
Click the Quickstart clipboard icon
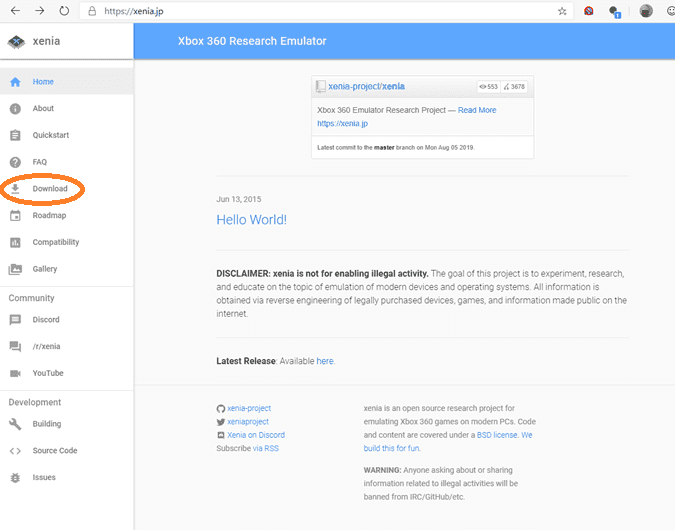(15, 135)
